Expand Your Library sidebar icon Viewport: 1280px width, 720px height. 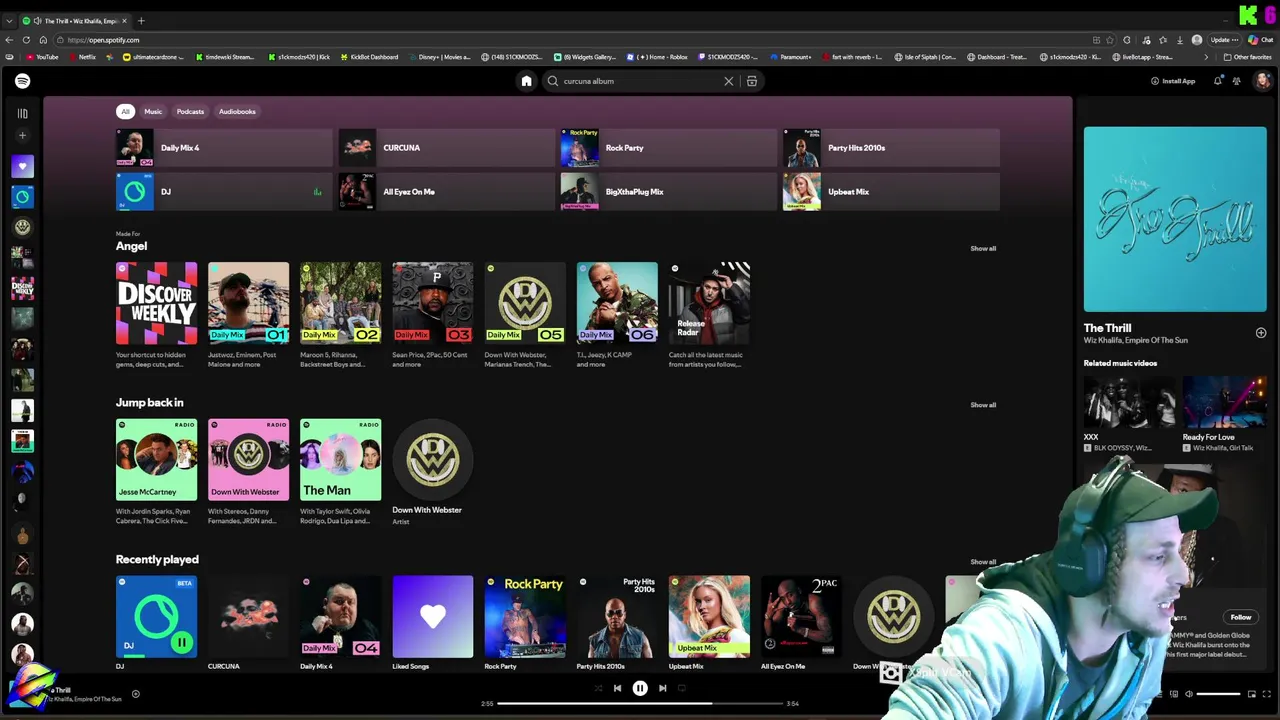(x=22, y=113)
